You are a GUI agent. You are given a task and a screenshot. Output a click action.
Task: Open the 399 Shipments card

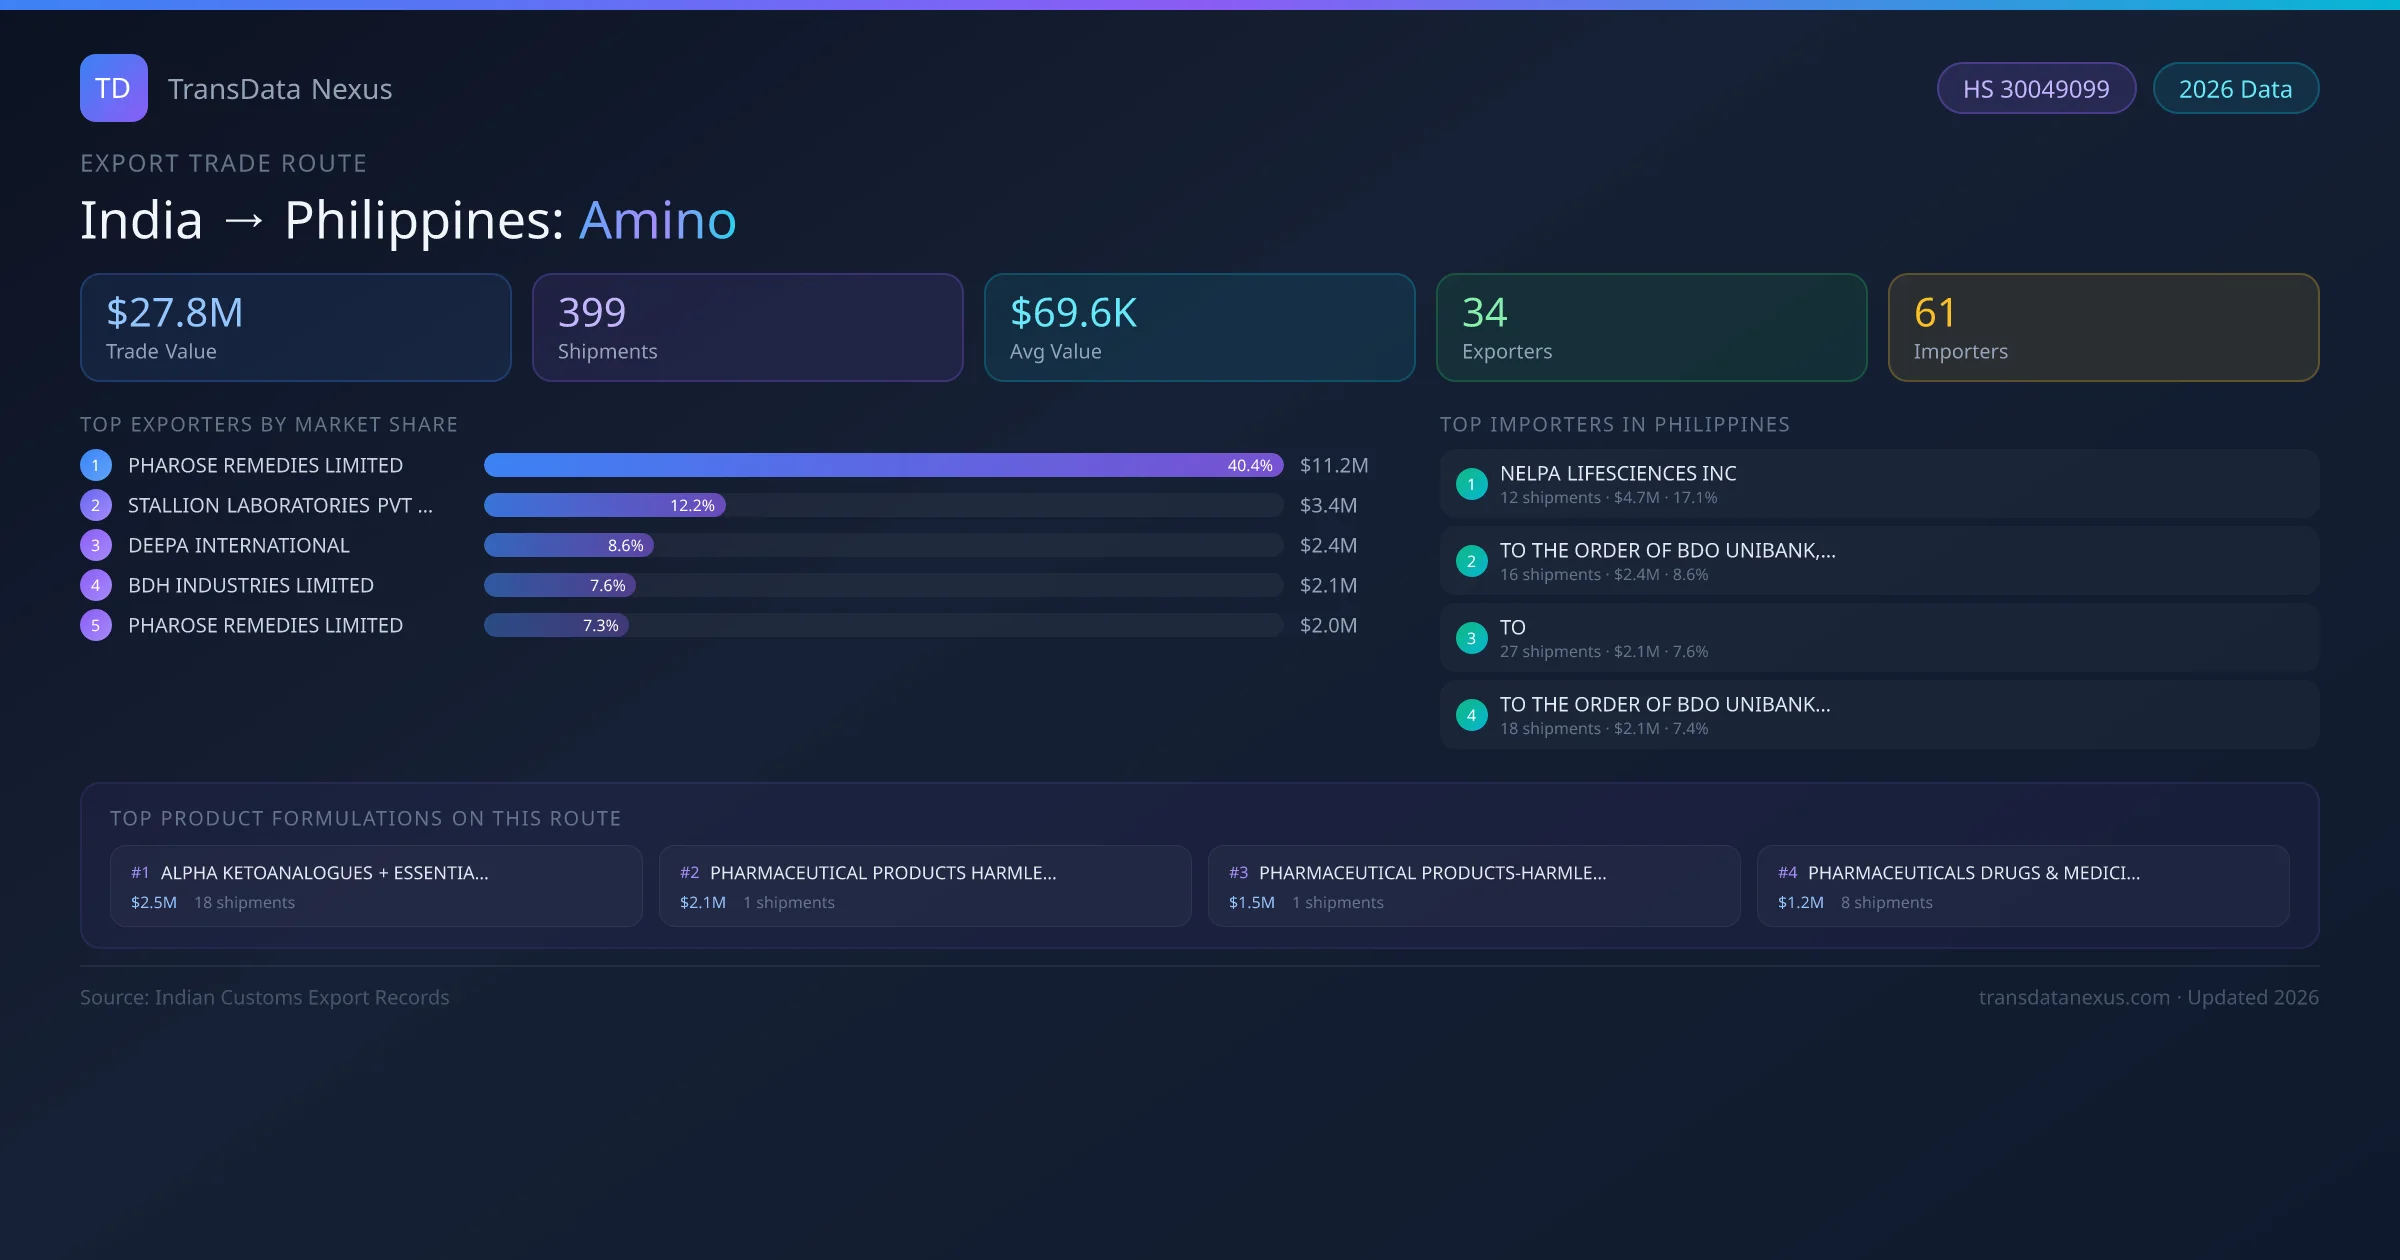[747, 327]
